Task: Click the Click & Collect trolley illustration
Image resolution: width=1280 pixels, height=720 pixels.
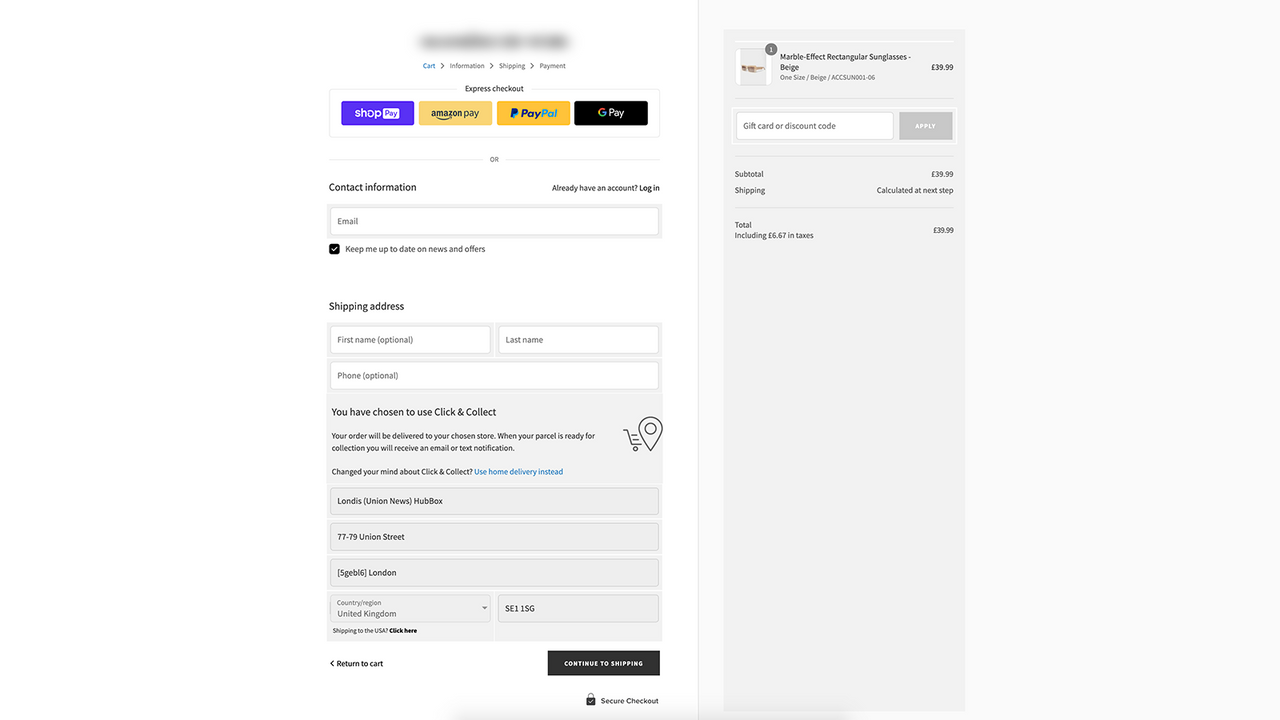Action: (x=641, y=434)
